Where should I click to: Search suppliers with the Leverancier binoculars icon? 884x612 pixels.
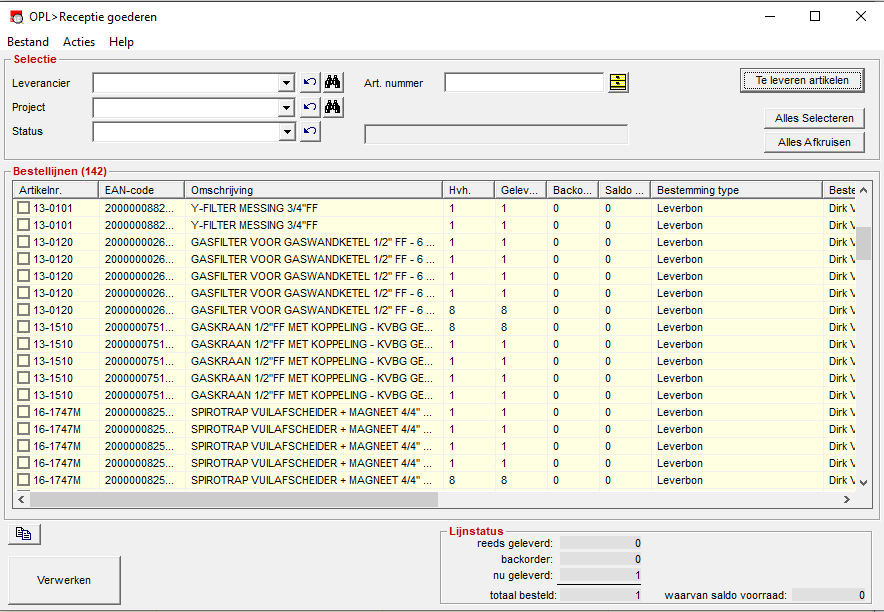[333, 82]
